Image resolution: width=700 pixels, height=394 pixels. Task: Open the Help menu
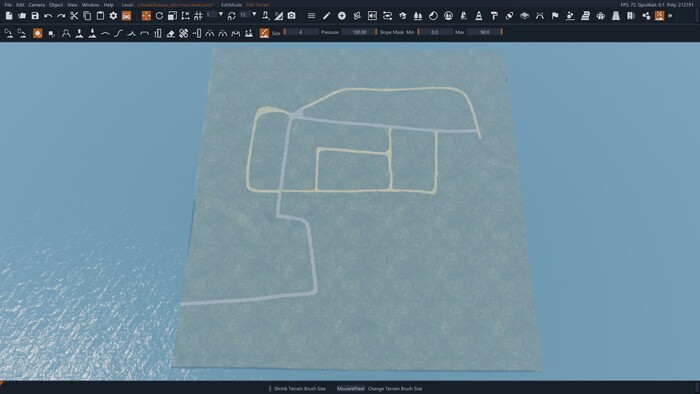(x=108, y=5)
